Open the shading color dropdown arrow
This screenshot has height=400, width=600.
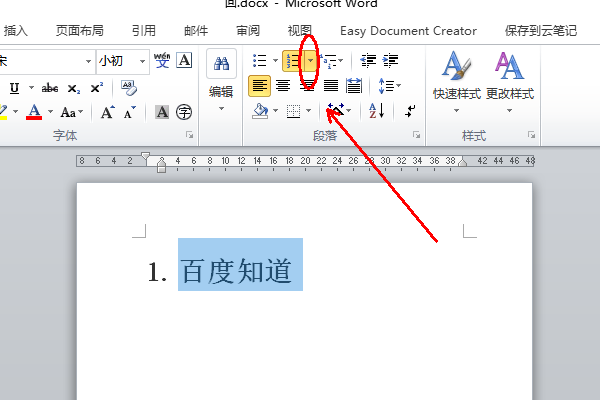(276, 111)
